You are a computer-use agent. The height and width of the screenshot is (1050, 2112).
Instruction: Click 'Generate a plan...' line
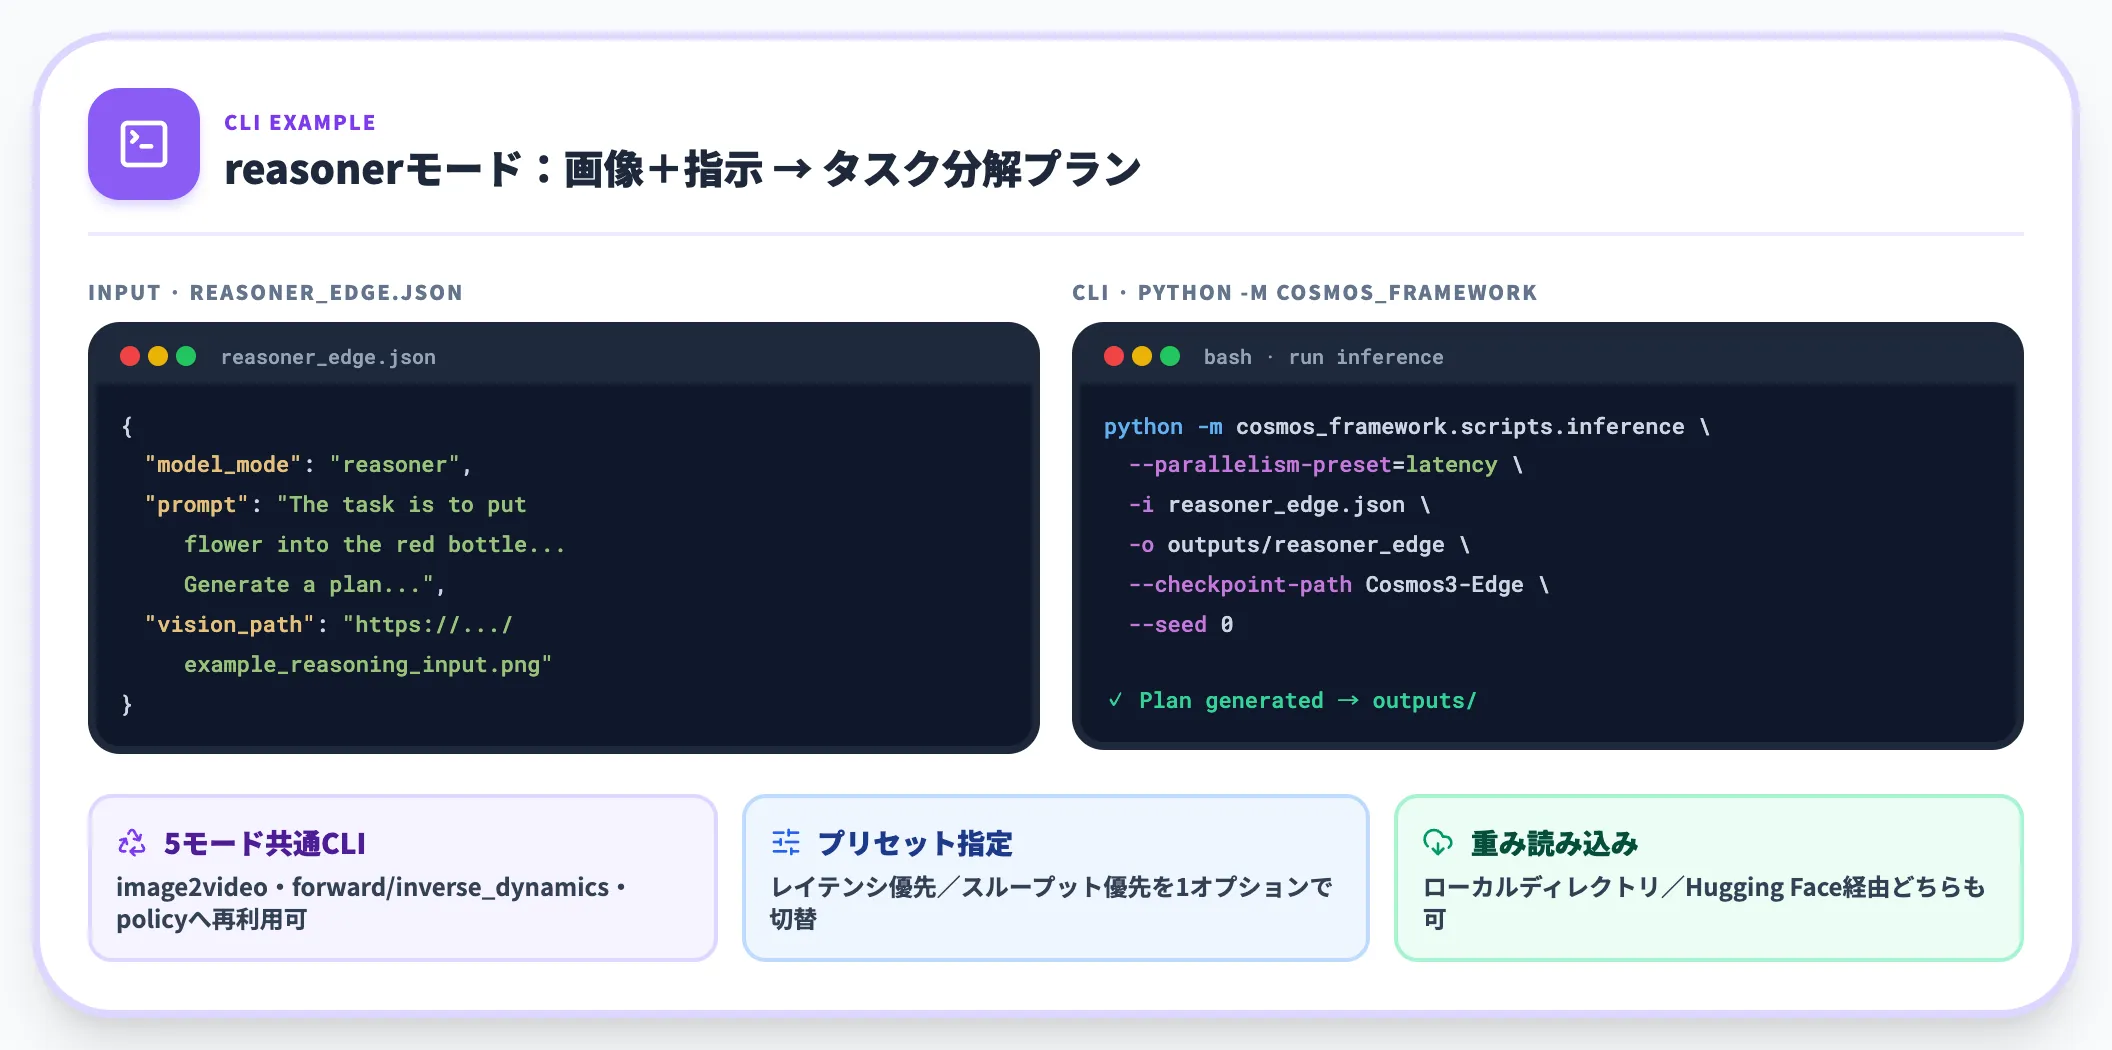tap(314, 585)
